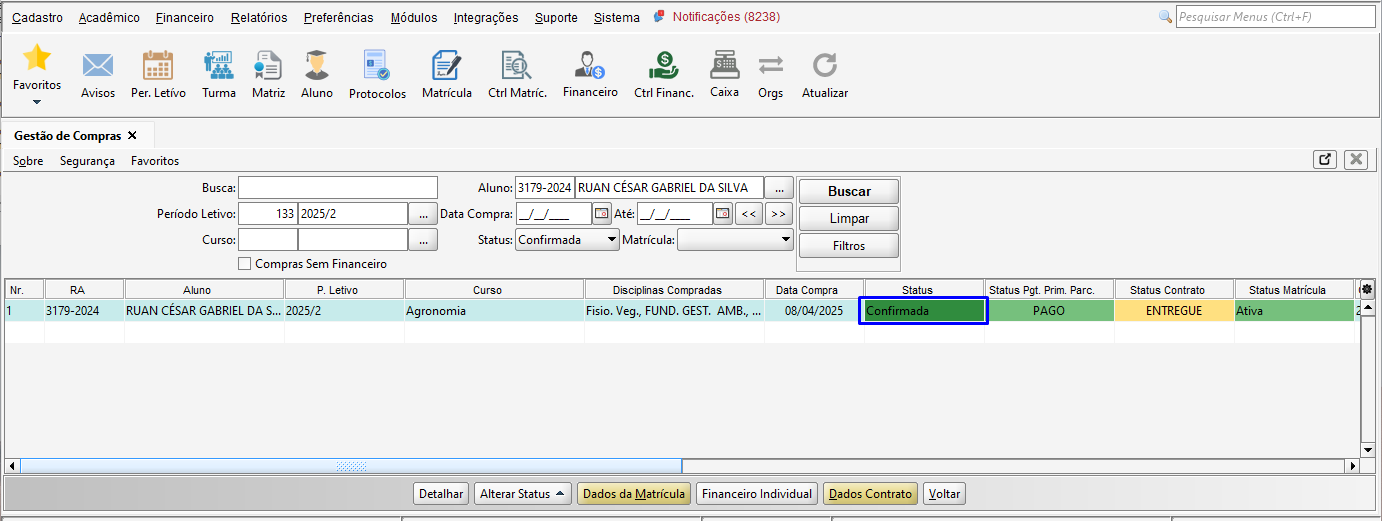Screen dimensions: 1382x521
Task: Click the horizontal scrollbar thumb of the grid
Action: click(351, 466)
